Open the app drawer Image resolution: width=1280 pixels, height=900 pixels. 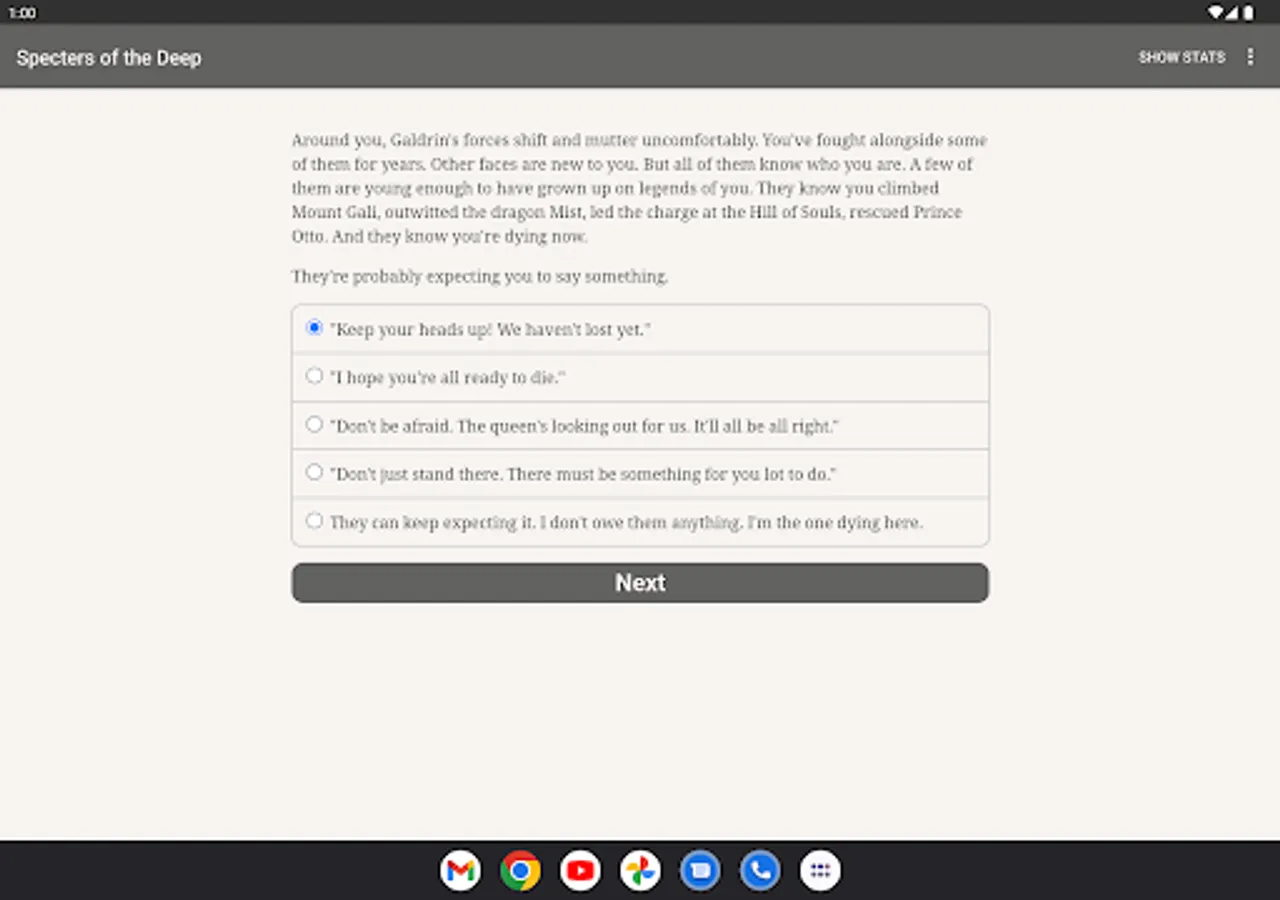coord(820,870)
